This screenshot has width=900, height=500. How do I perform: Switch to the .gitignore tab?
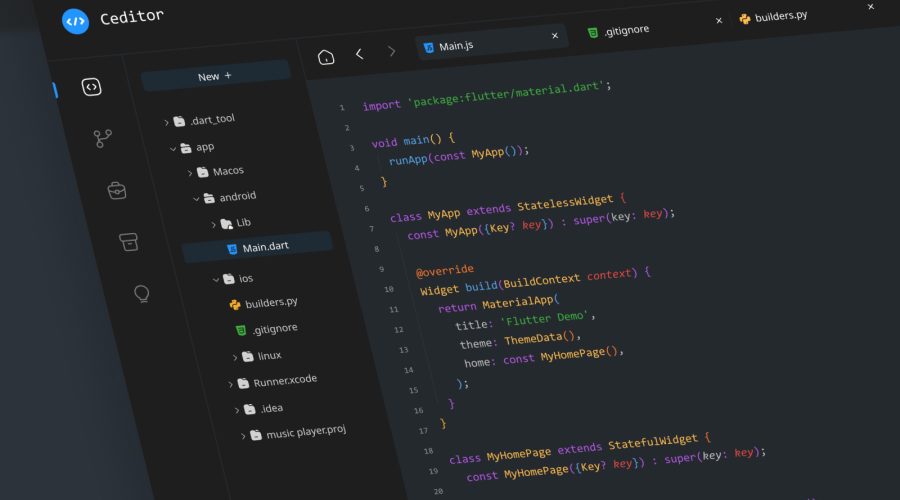pyautogui.click(x=626, y=30)
